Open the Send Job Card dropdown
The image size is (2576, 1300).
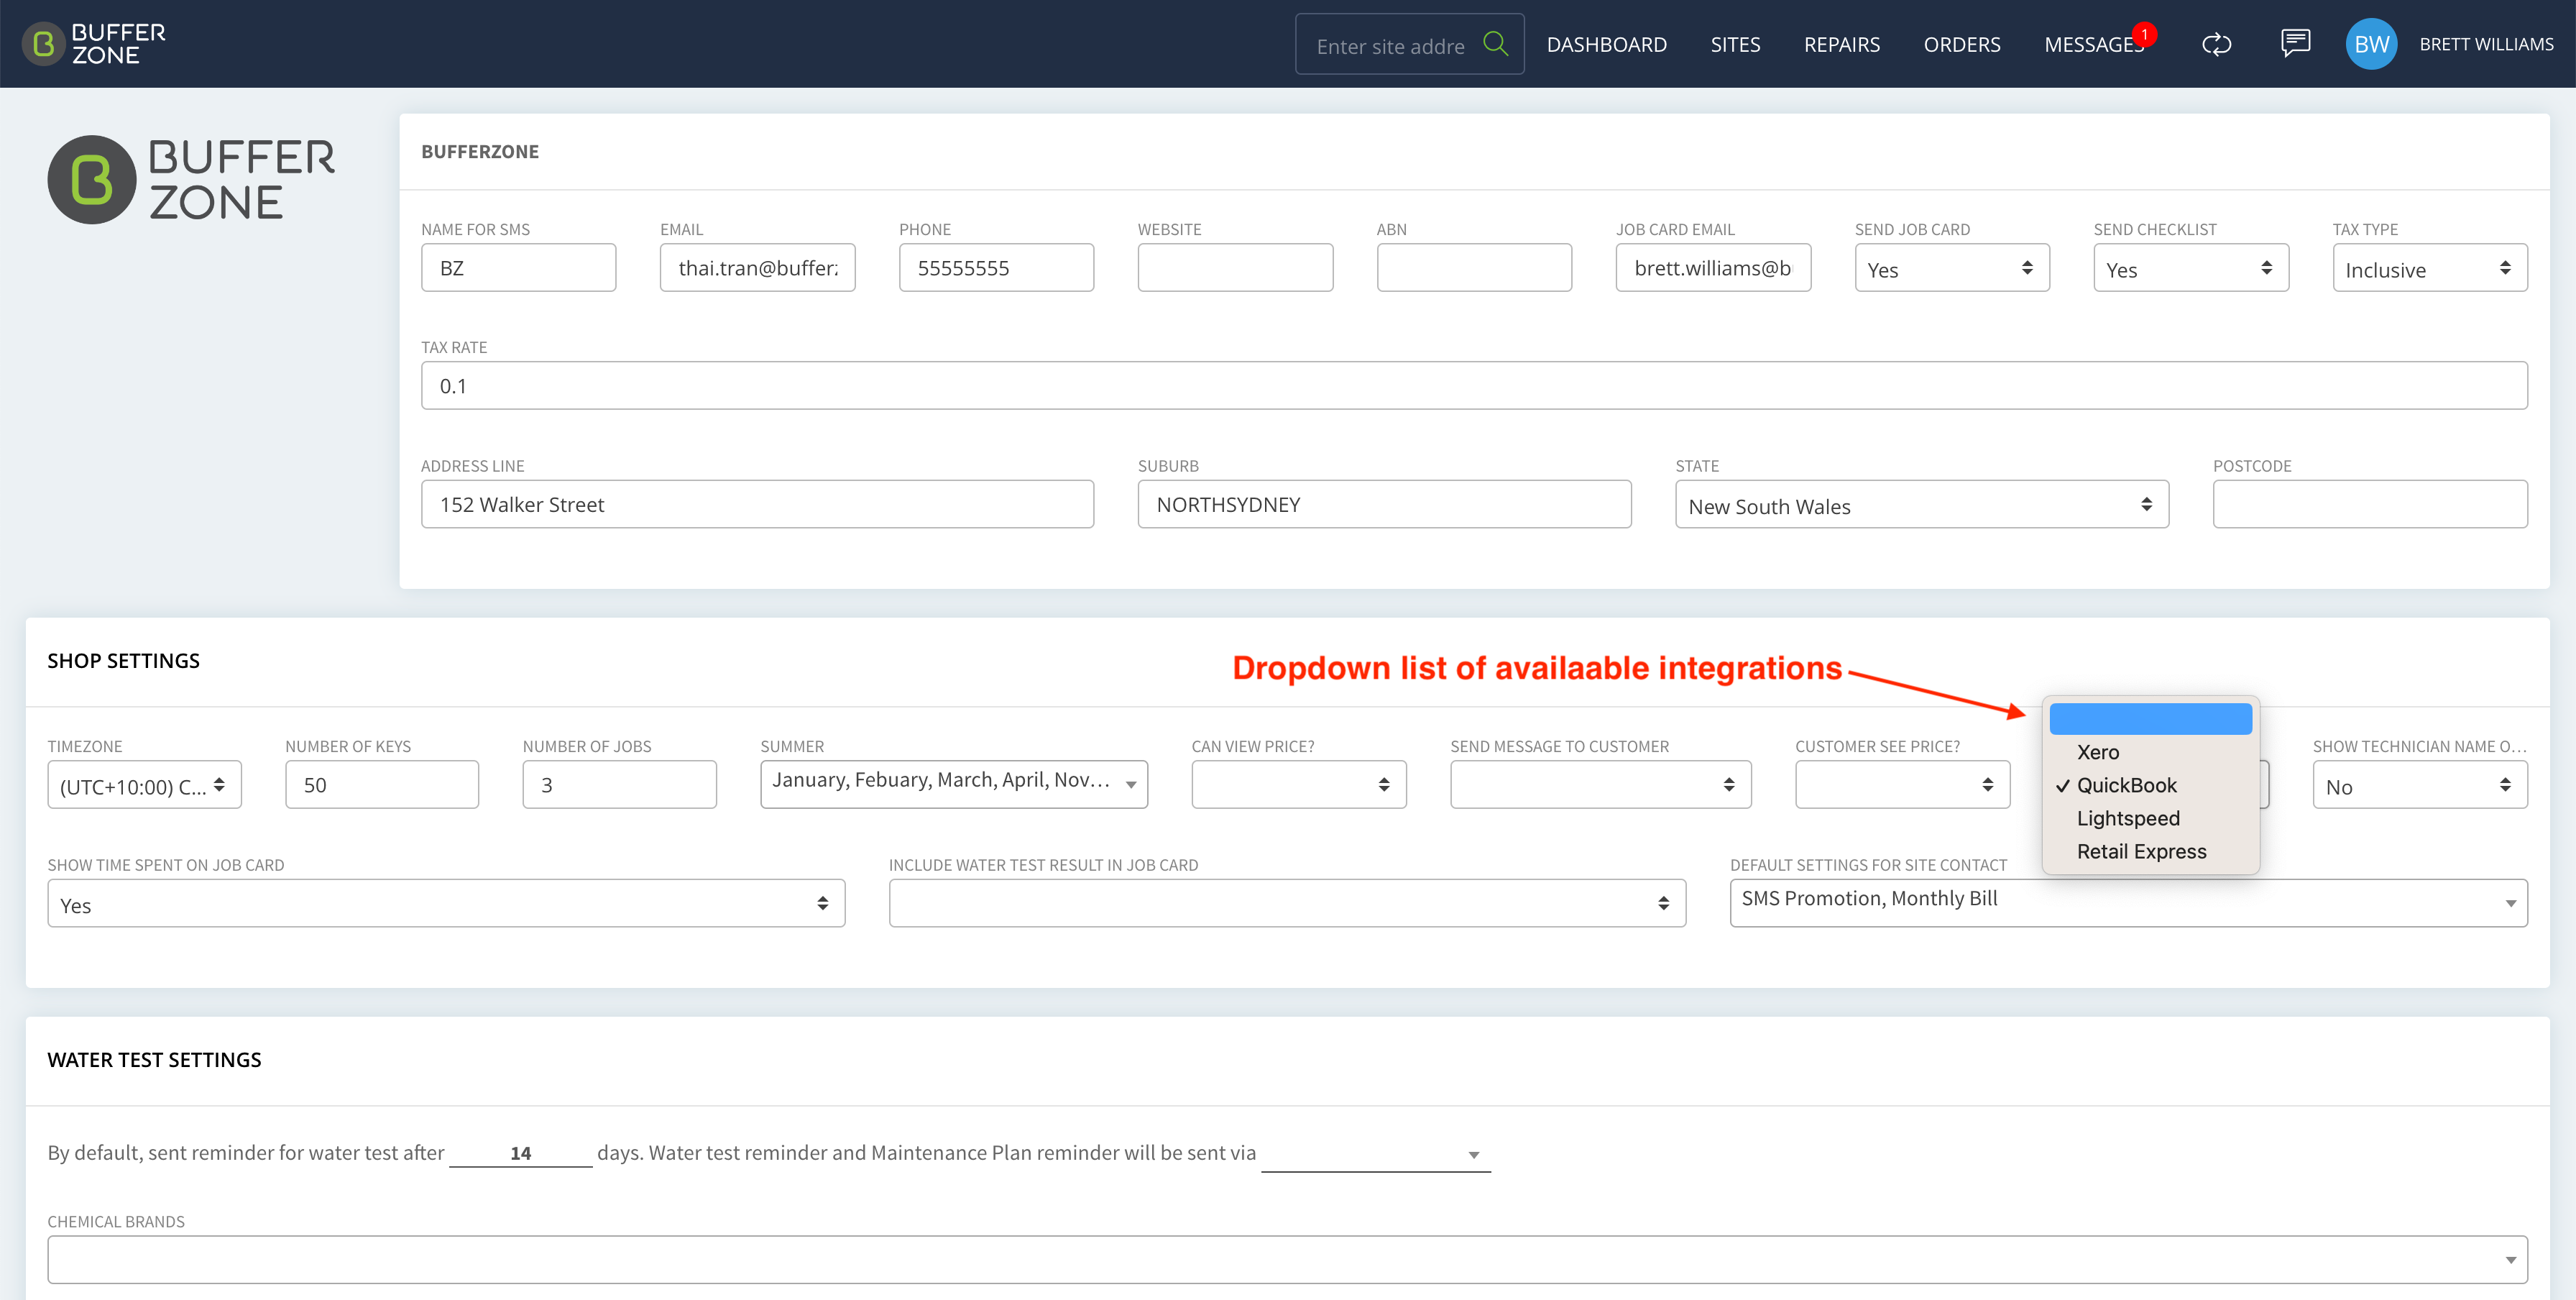[1952, 268]
